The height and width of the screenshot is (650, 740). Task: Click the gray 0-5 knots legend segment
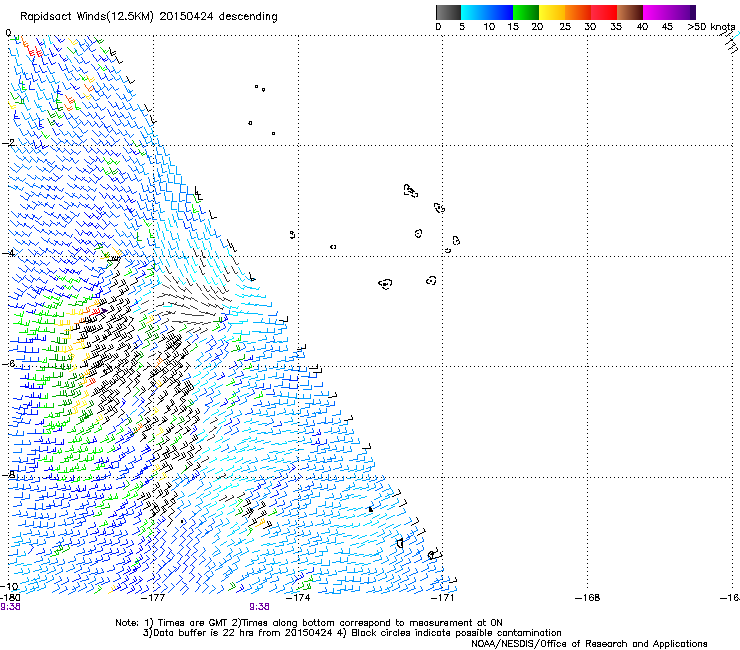pyautogui.click(x=448, y=12)
